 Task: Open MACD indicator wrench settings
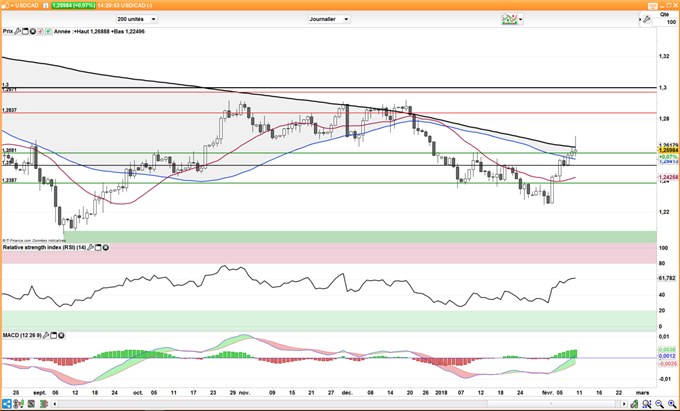point(46,336)
